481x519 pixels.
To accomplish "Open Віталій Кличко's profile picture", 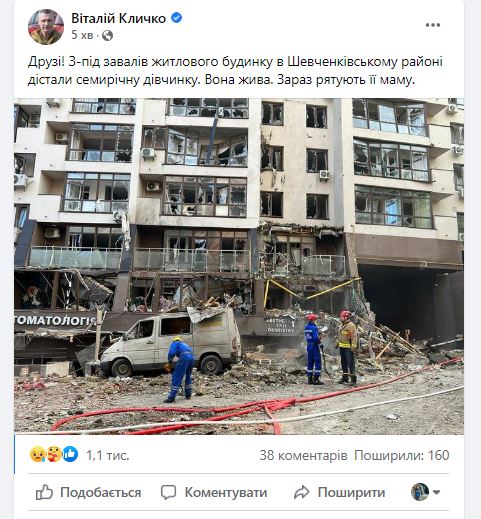I will coord(46,27).
